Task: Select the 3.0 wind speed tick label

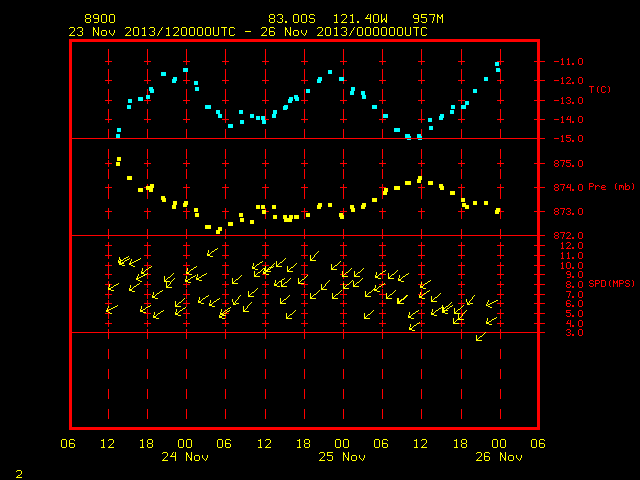Action: coord(574,333)
